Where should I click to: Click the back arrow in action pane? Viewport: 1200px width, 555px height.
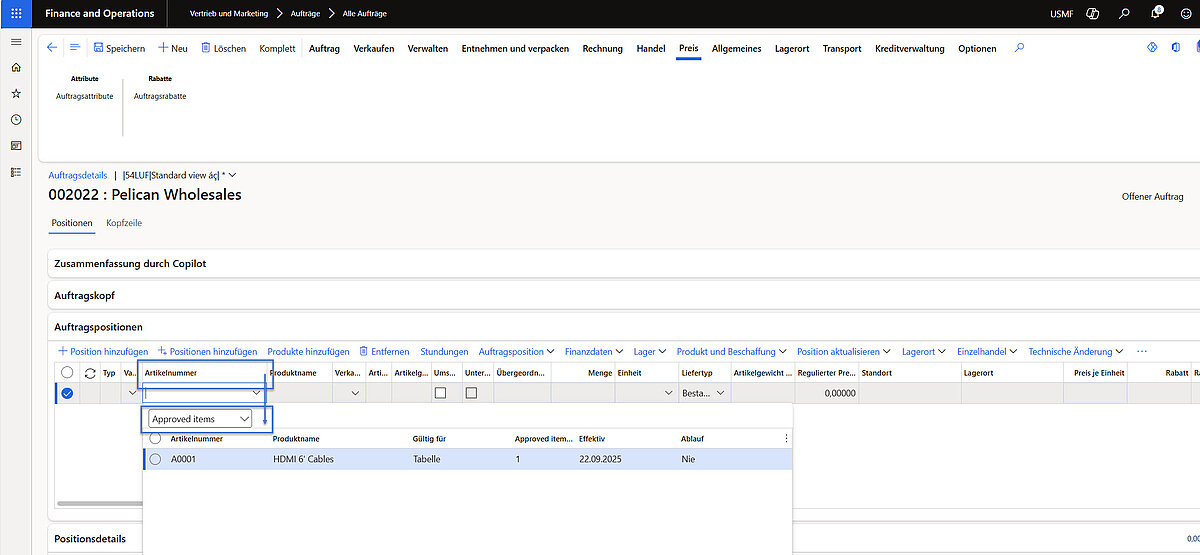pyautogui.click(x=53, y=48)
